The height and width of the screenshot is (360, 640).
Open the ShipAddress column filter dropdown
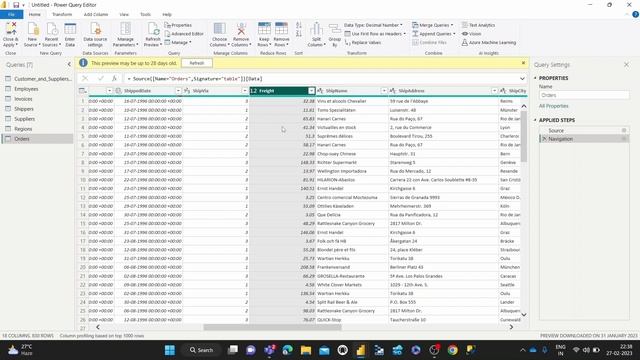point(494,91)
